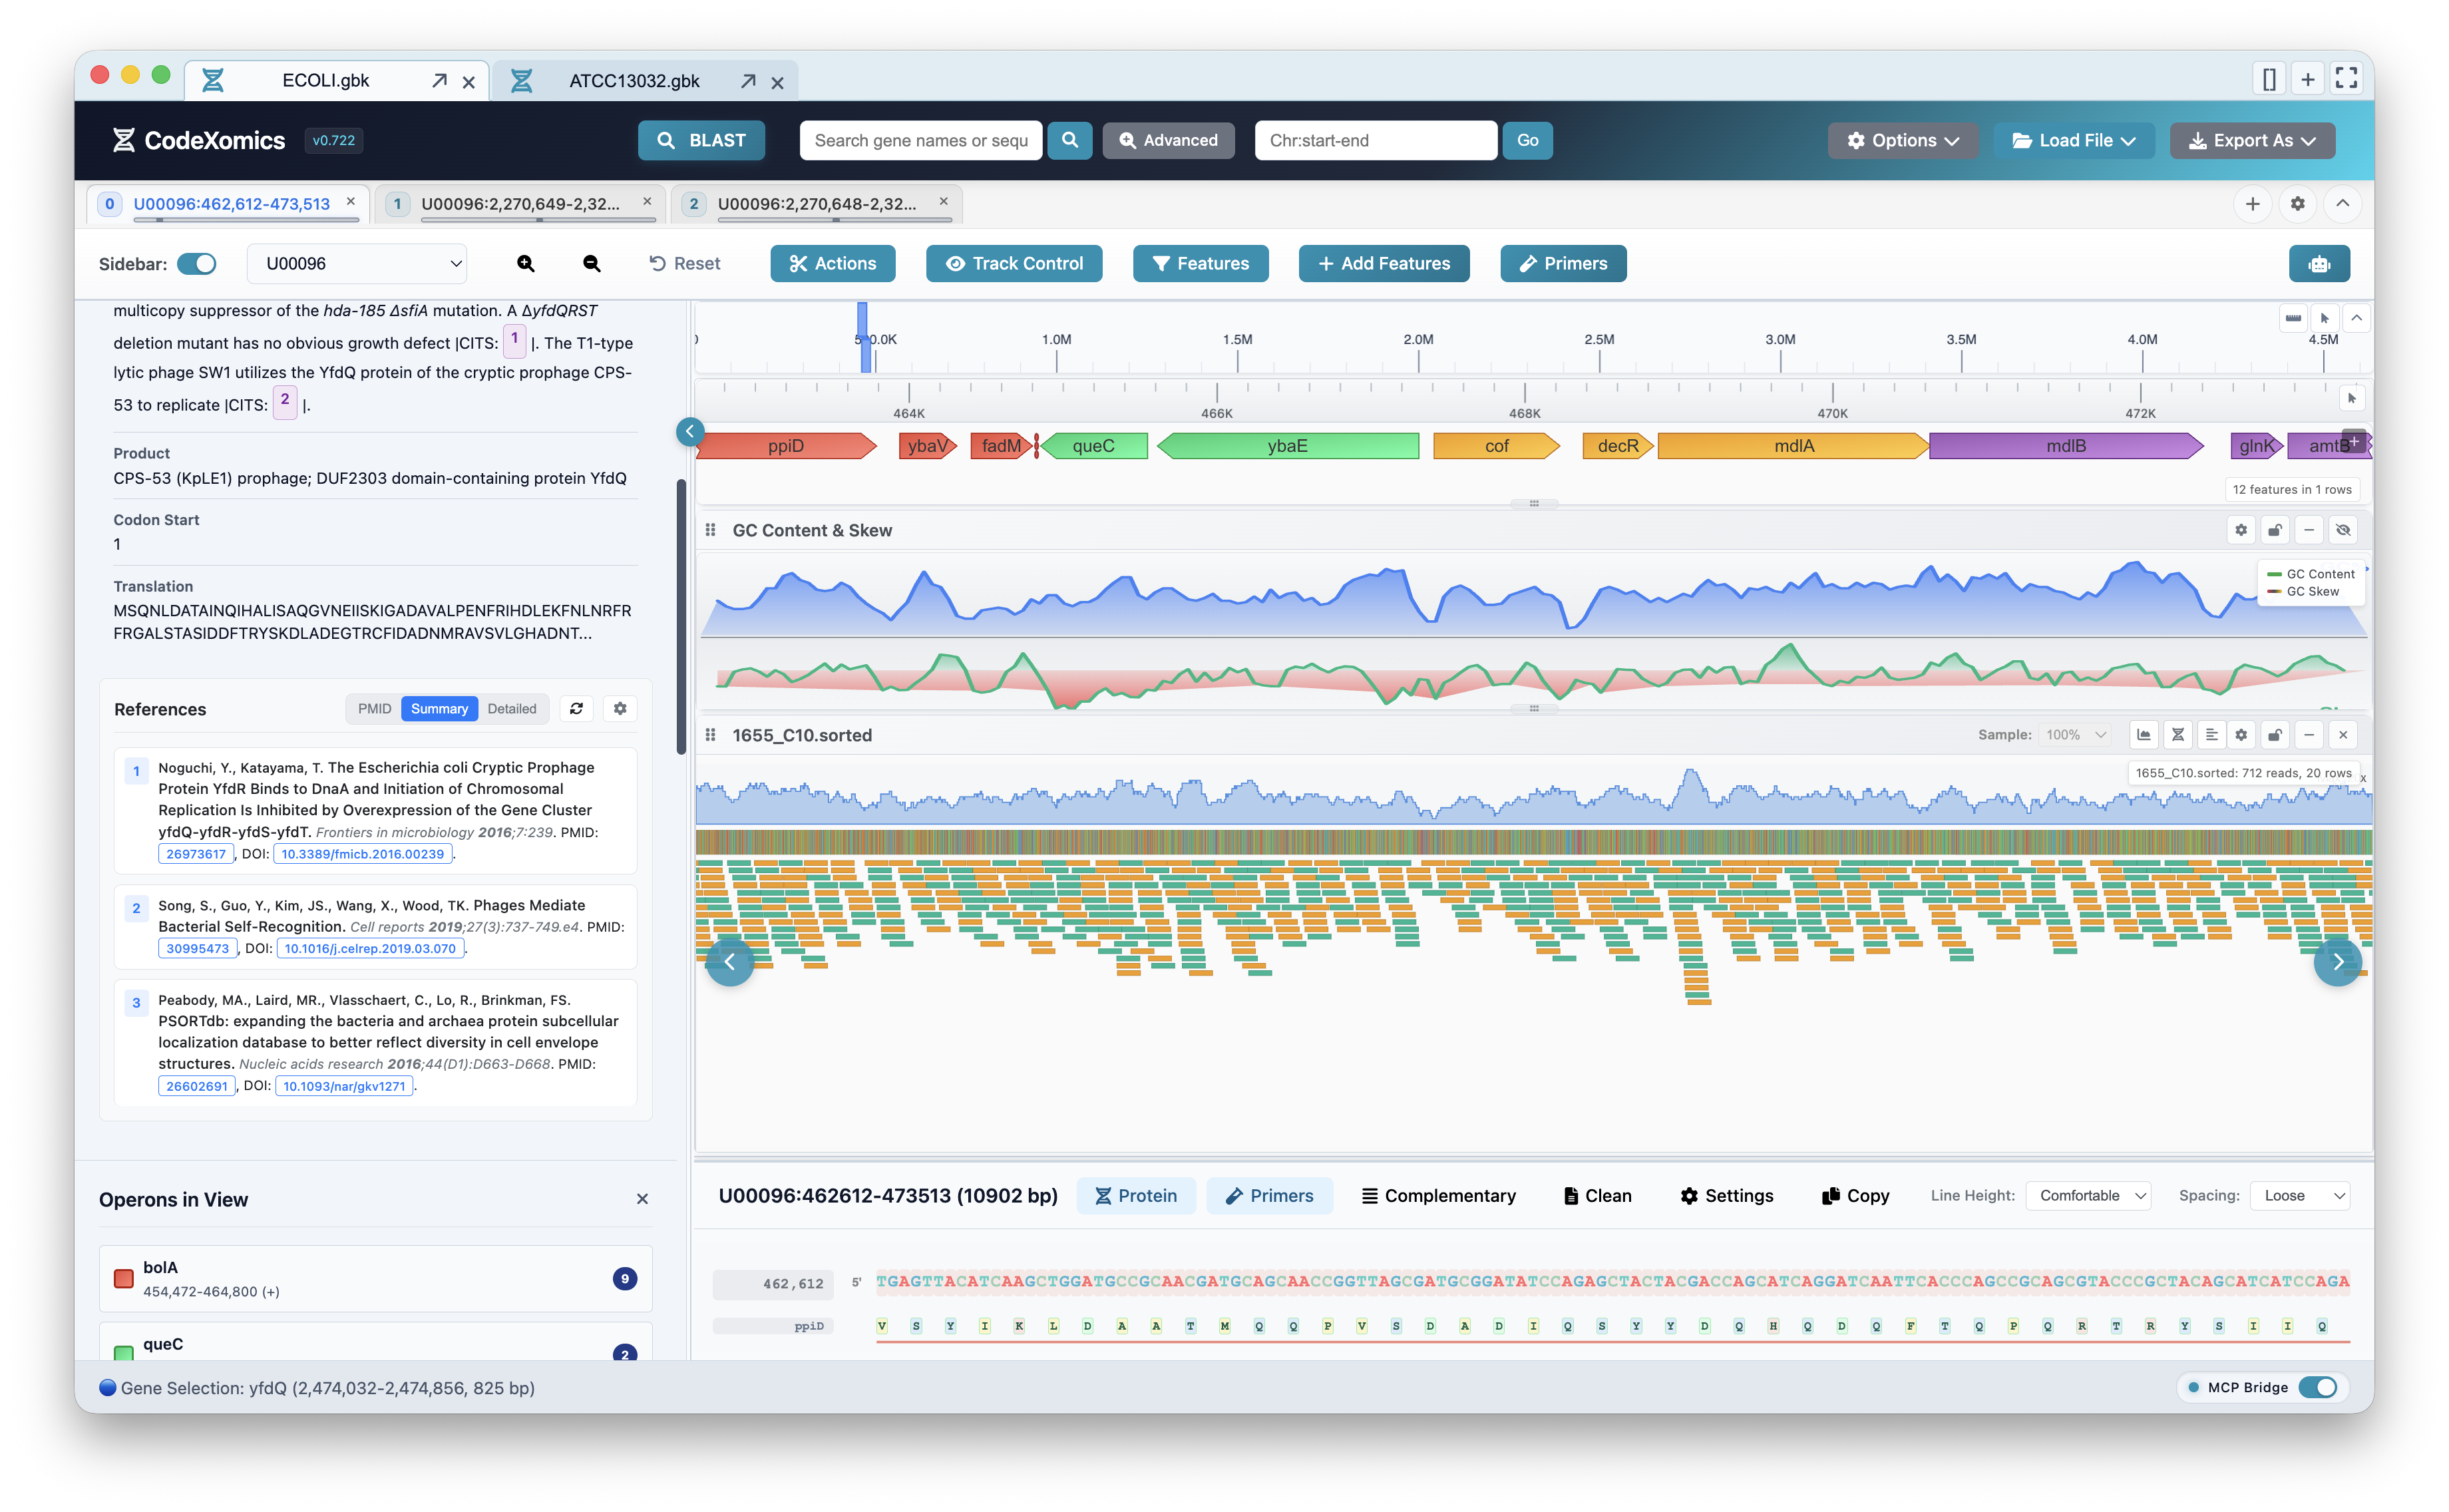
Task: Collapse the sidebar with arrow handle
Action: pos(689,431)
